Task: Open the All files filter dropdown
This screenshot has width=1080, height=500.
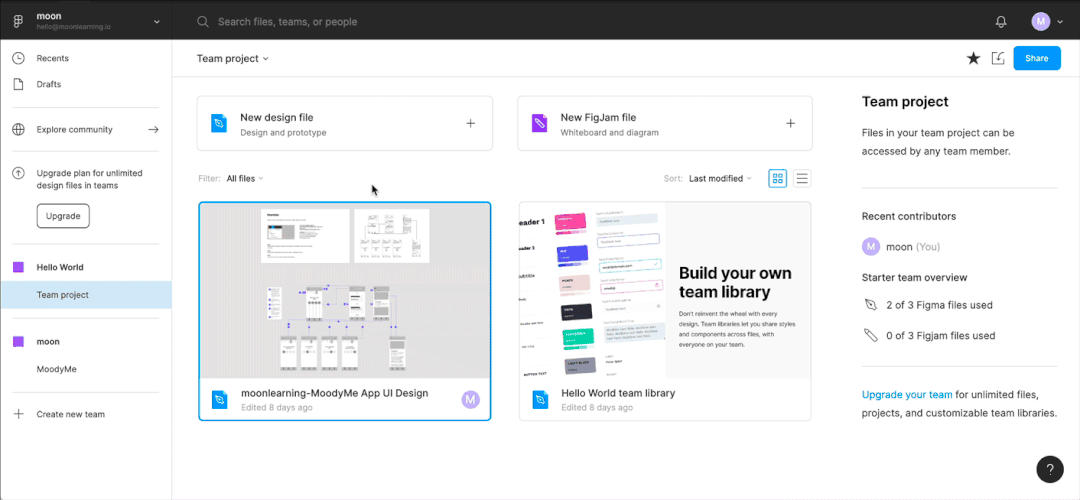Action: pos(245,179)
